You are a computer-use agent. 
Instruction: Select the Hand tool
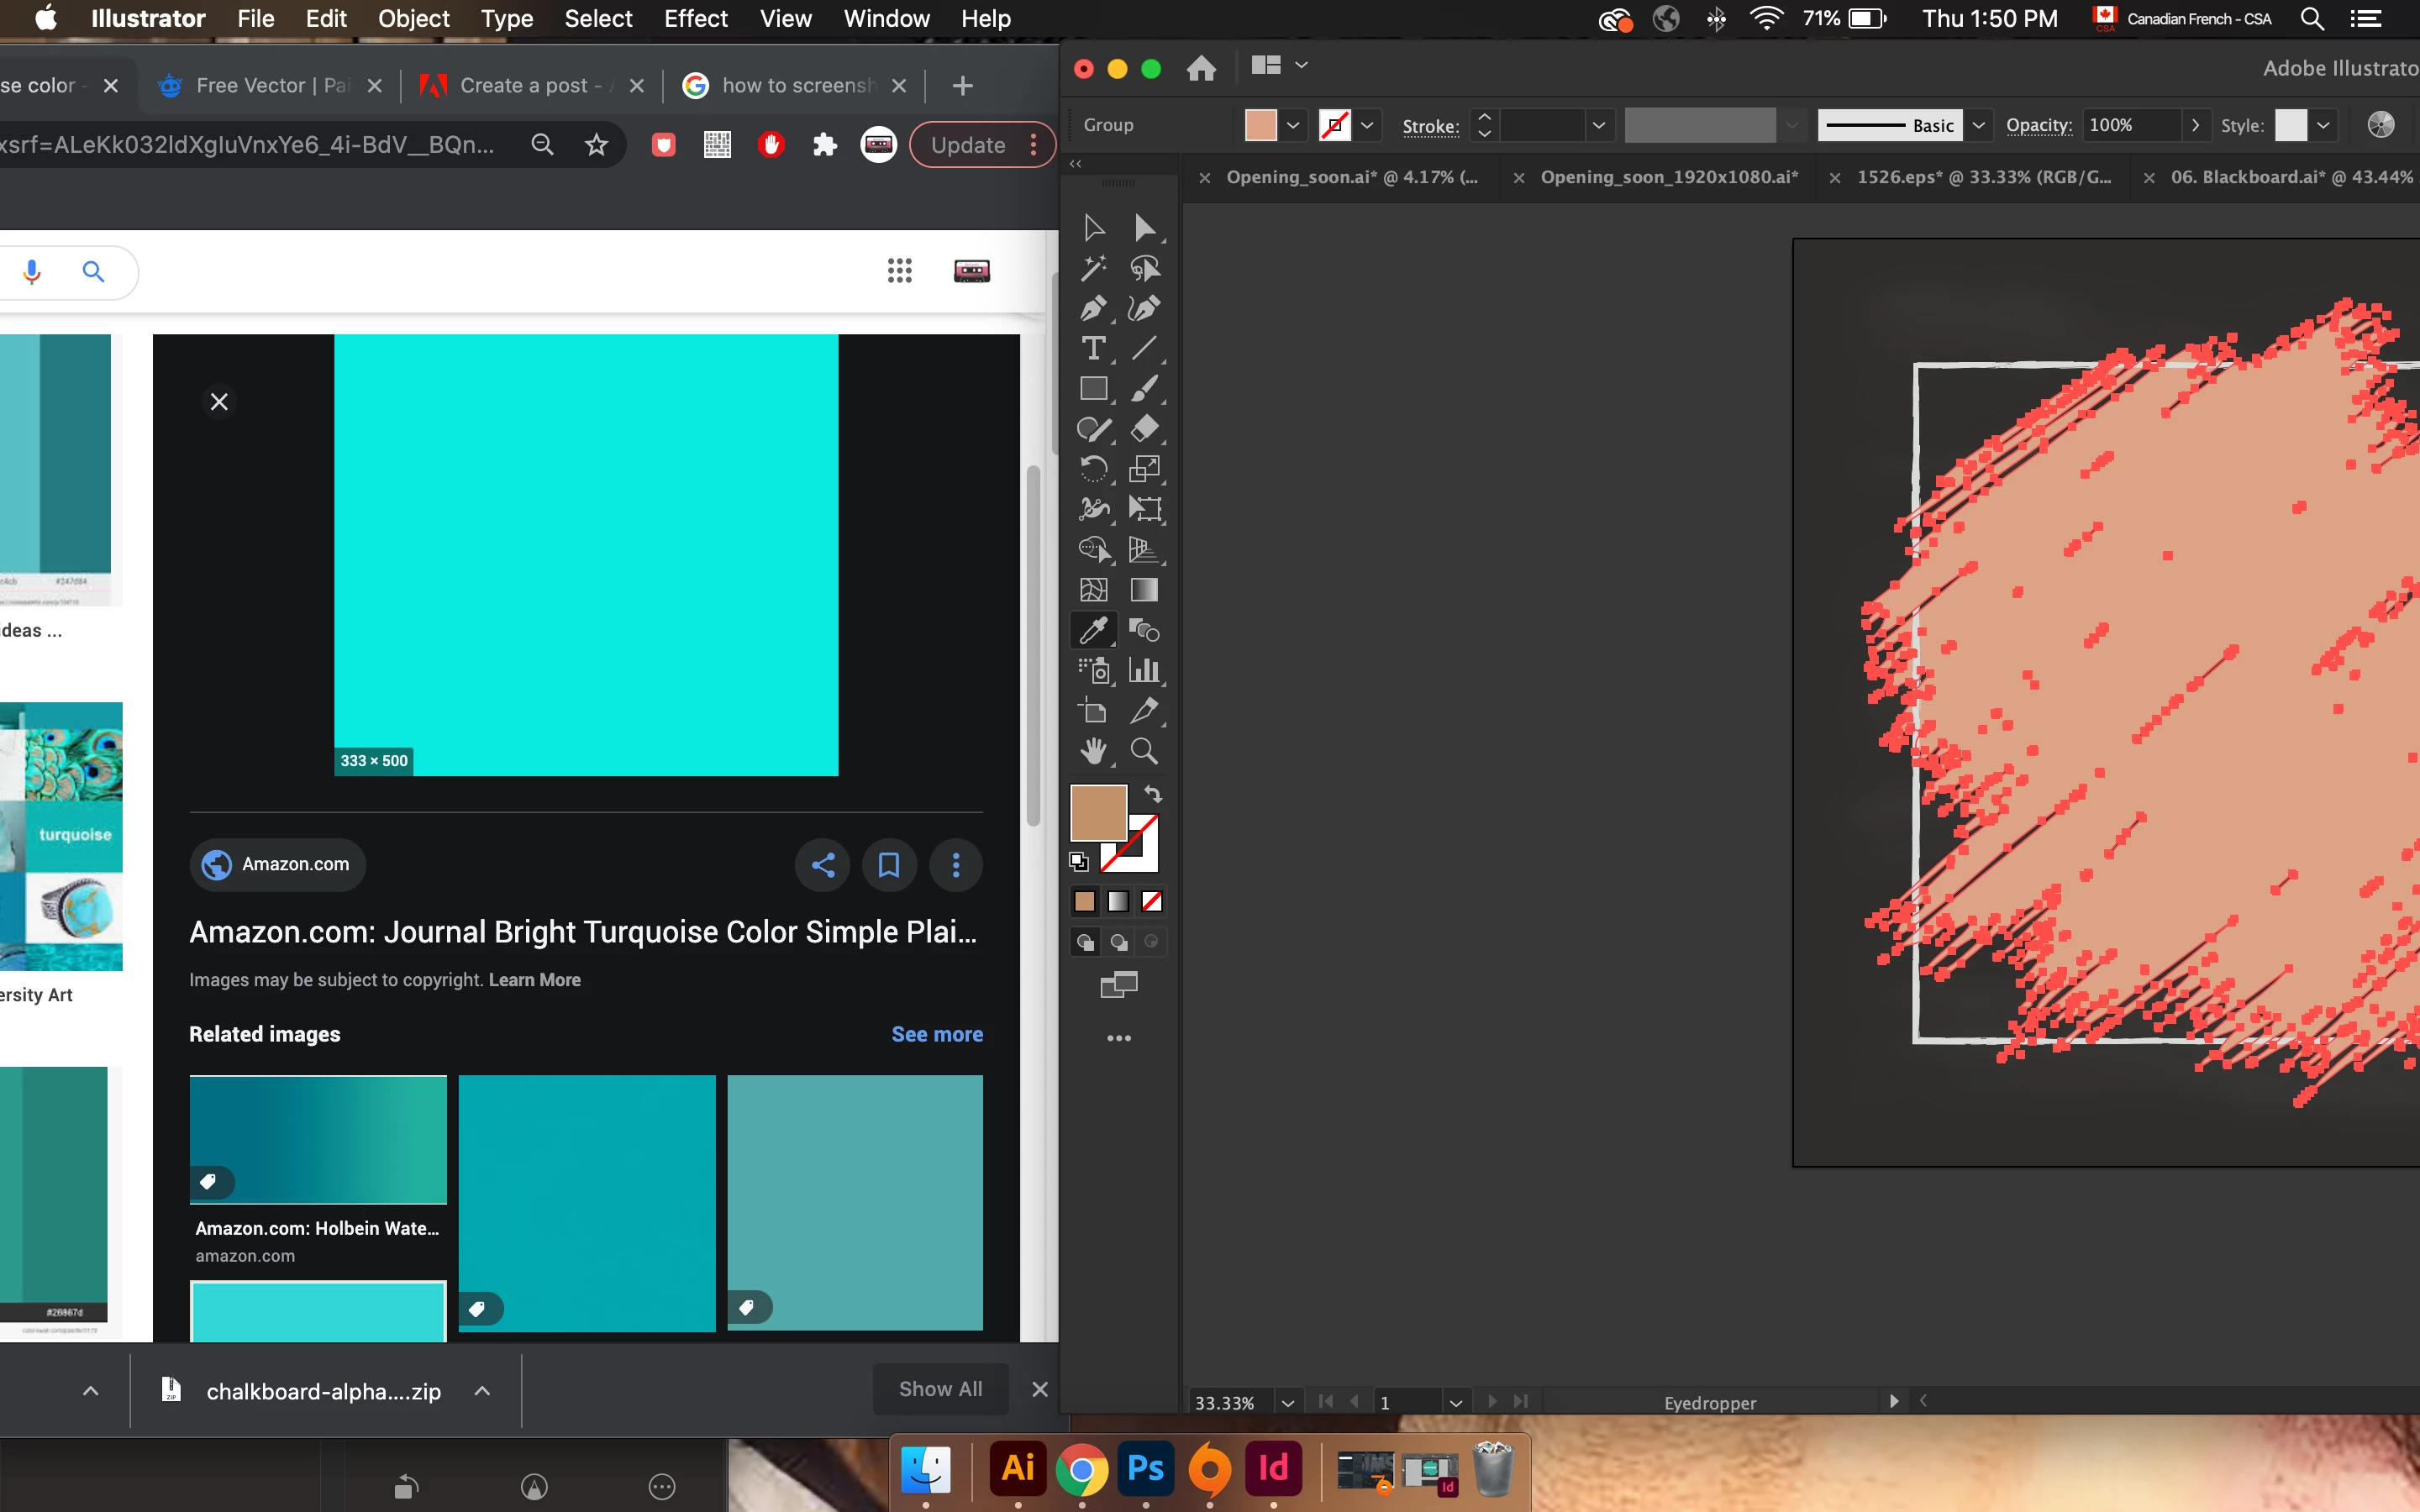[x=1093, y=751]
